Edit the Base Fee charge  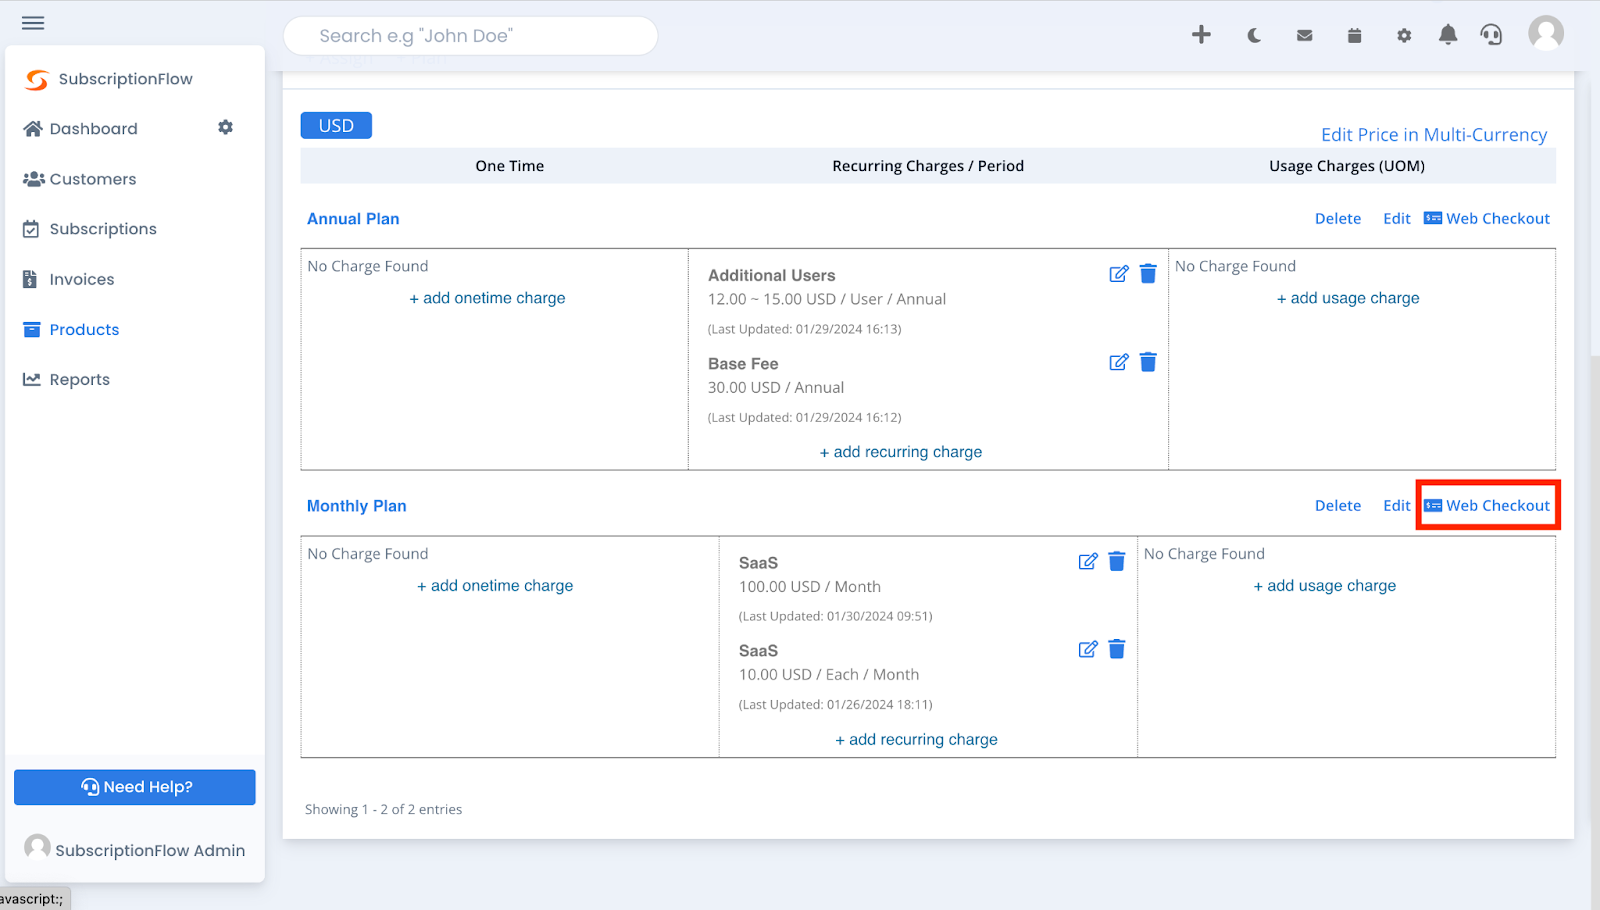pos(1118,362)
